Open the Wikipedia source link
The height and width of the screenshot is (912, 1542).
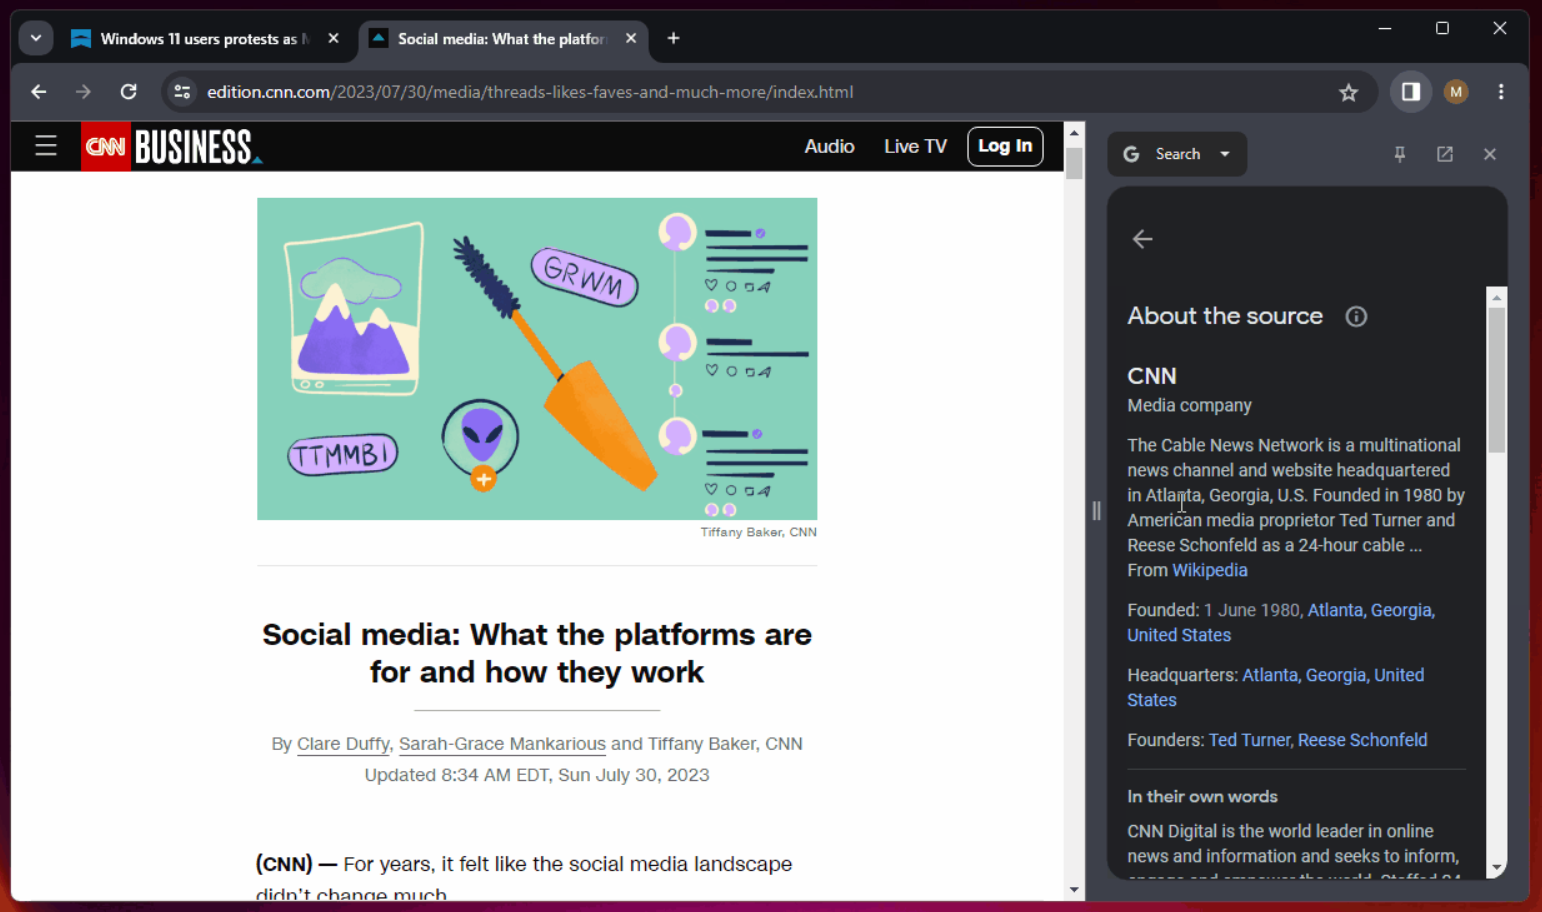click(x=1210, y=570)
